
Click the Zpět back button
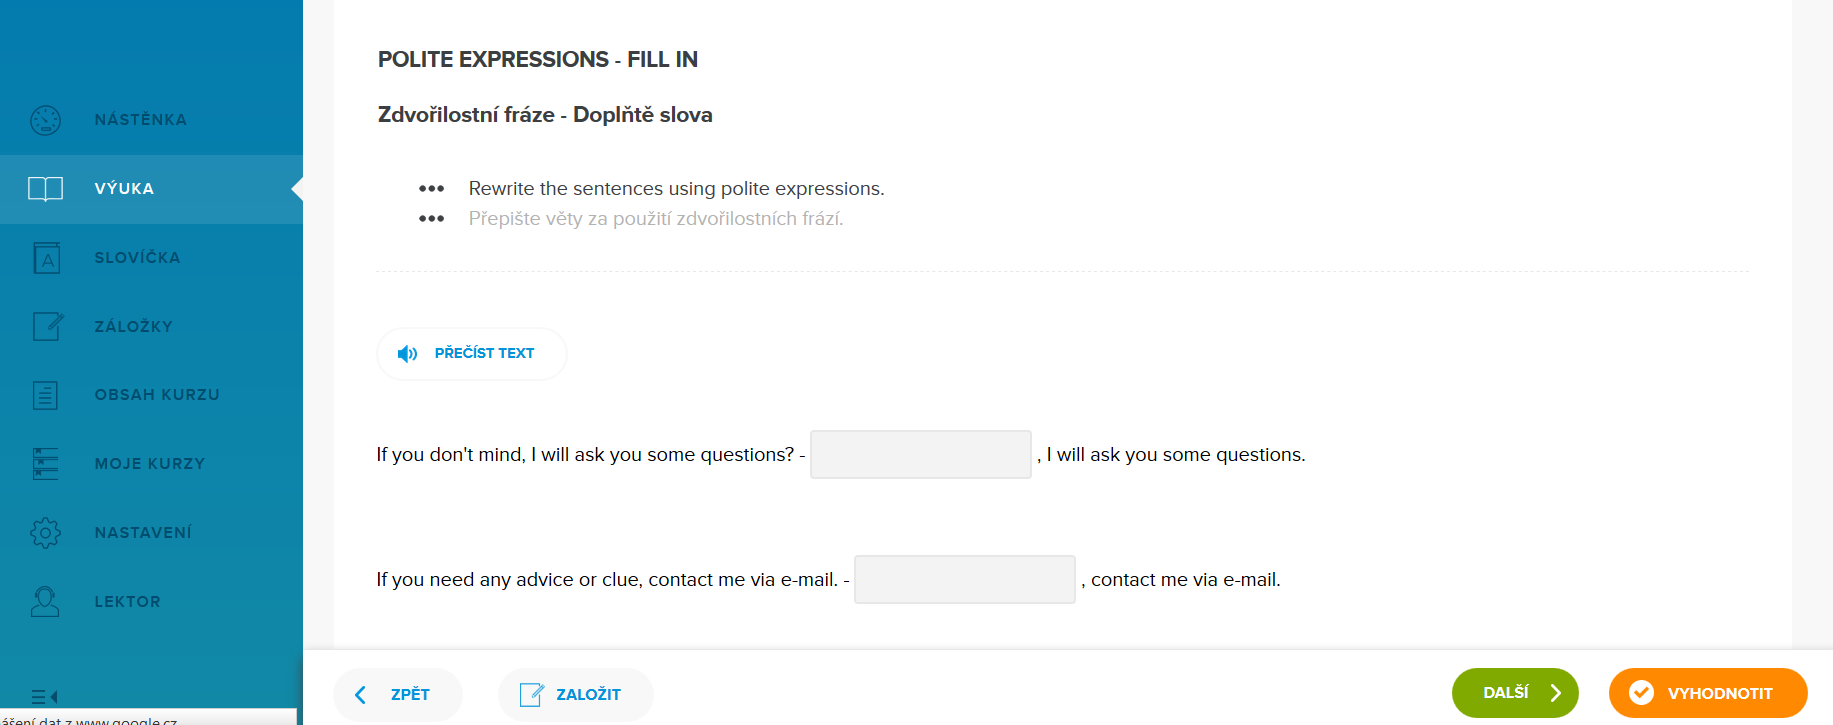[x=398, y=694]
